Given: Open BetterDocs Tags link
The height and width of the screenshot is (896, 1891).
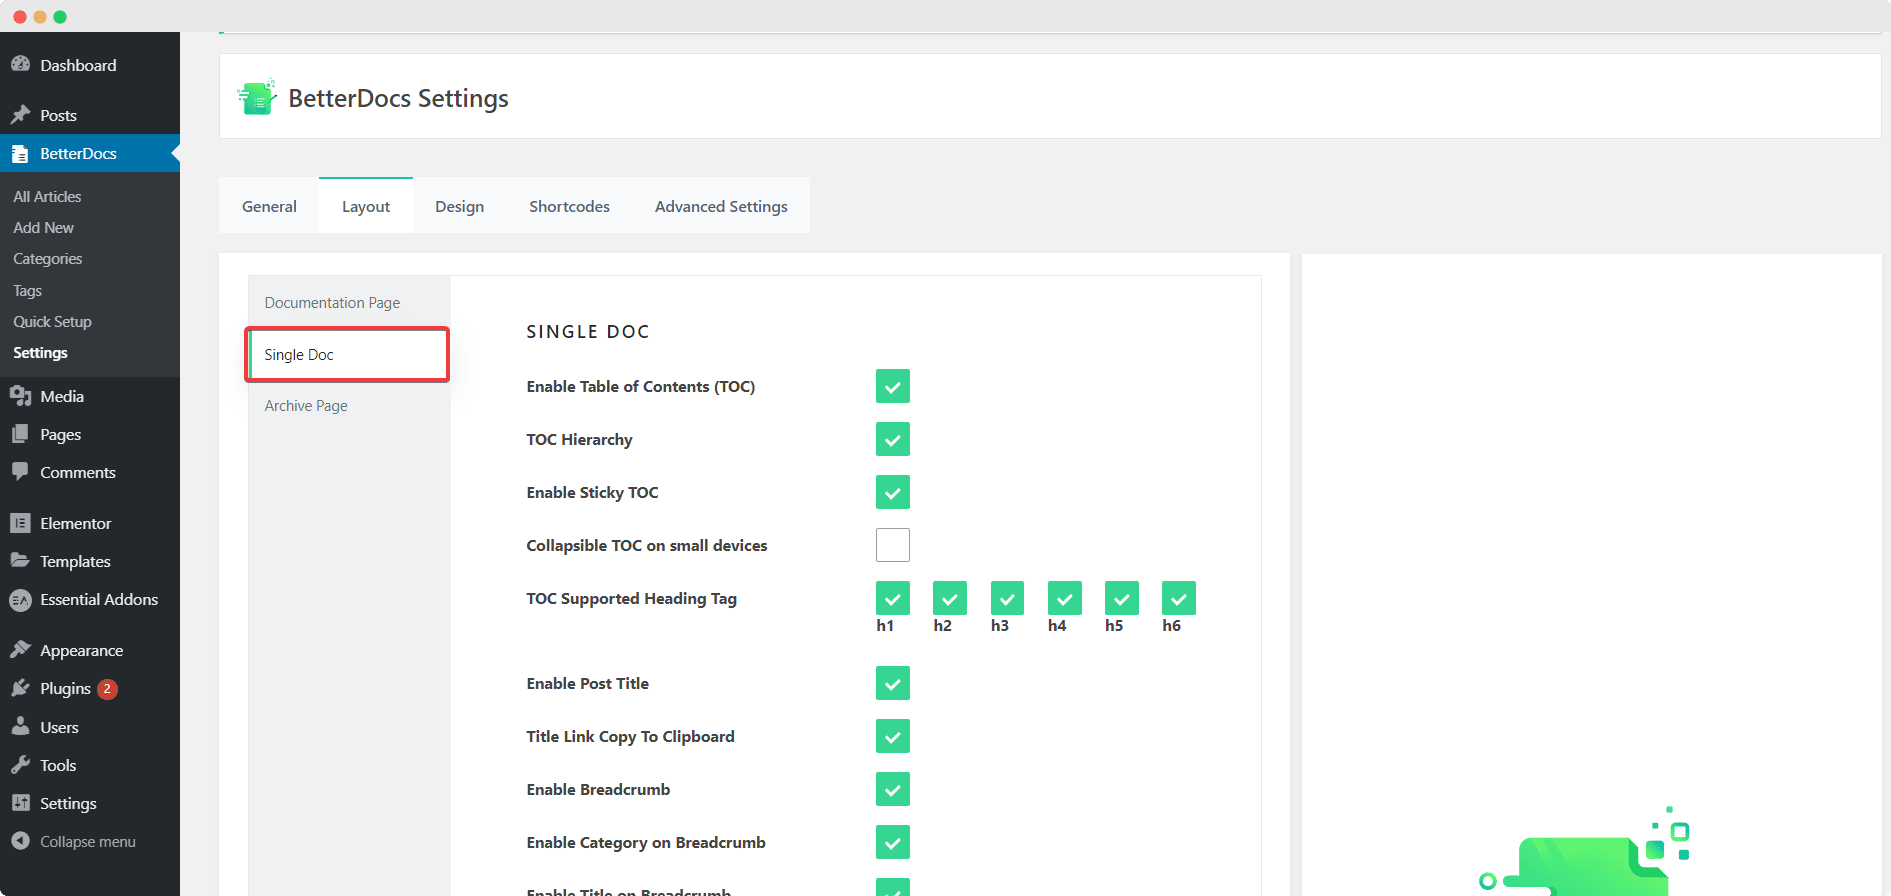Looking at the screenshot, I should [27, 290].
